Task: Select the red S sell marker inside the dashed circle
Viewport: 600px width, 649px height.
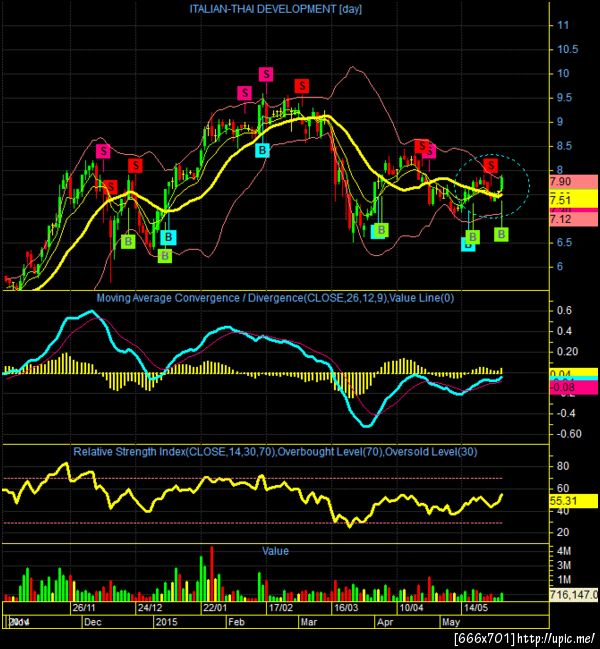Action: coord(491,166)
